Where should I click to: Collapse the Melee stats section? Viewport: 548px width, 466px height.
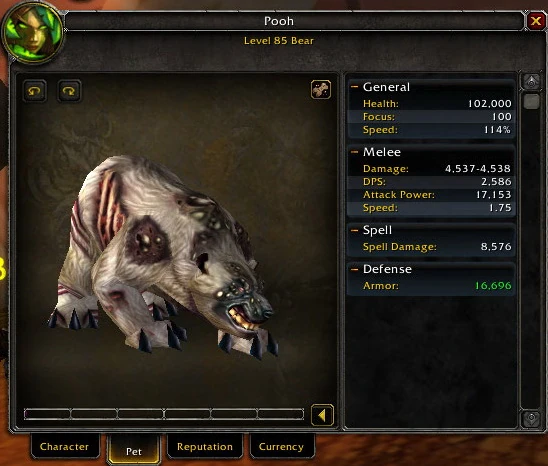(x=354, y=152)
